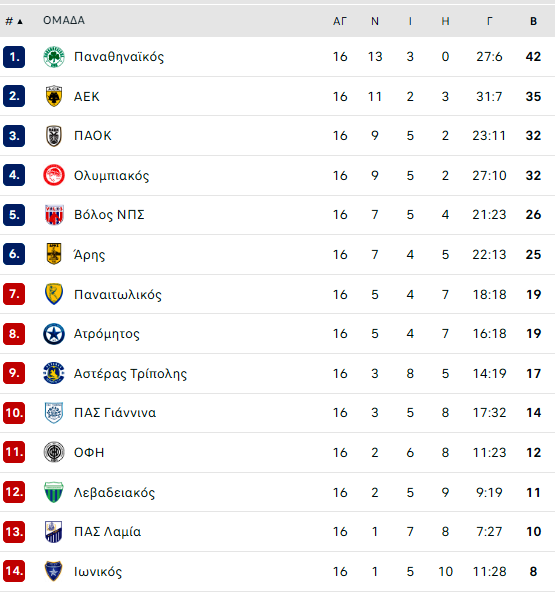Screen dimensions: 555x600
Task: Open the ΠΑΣ Γιάννινα team link
Action: (115, 412)
